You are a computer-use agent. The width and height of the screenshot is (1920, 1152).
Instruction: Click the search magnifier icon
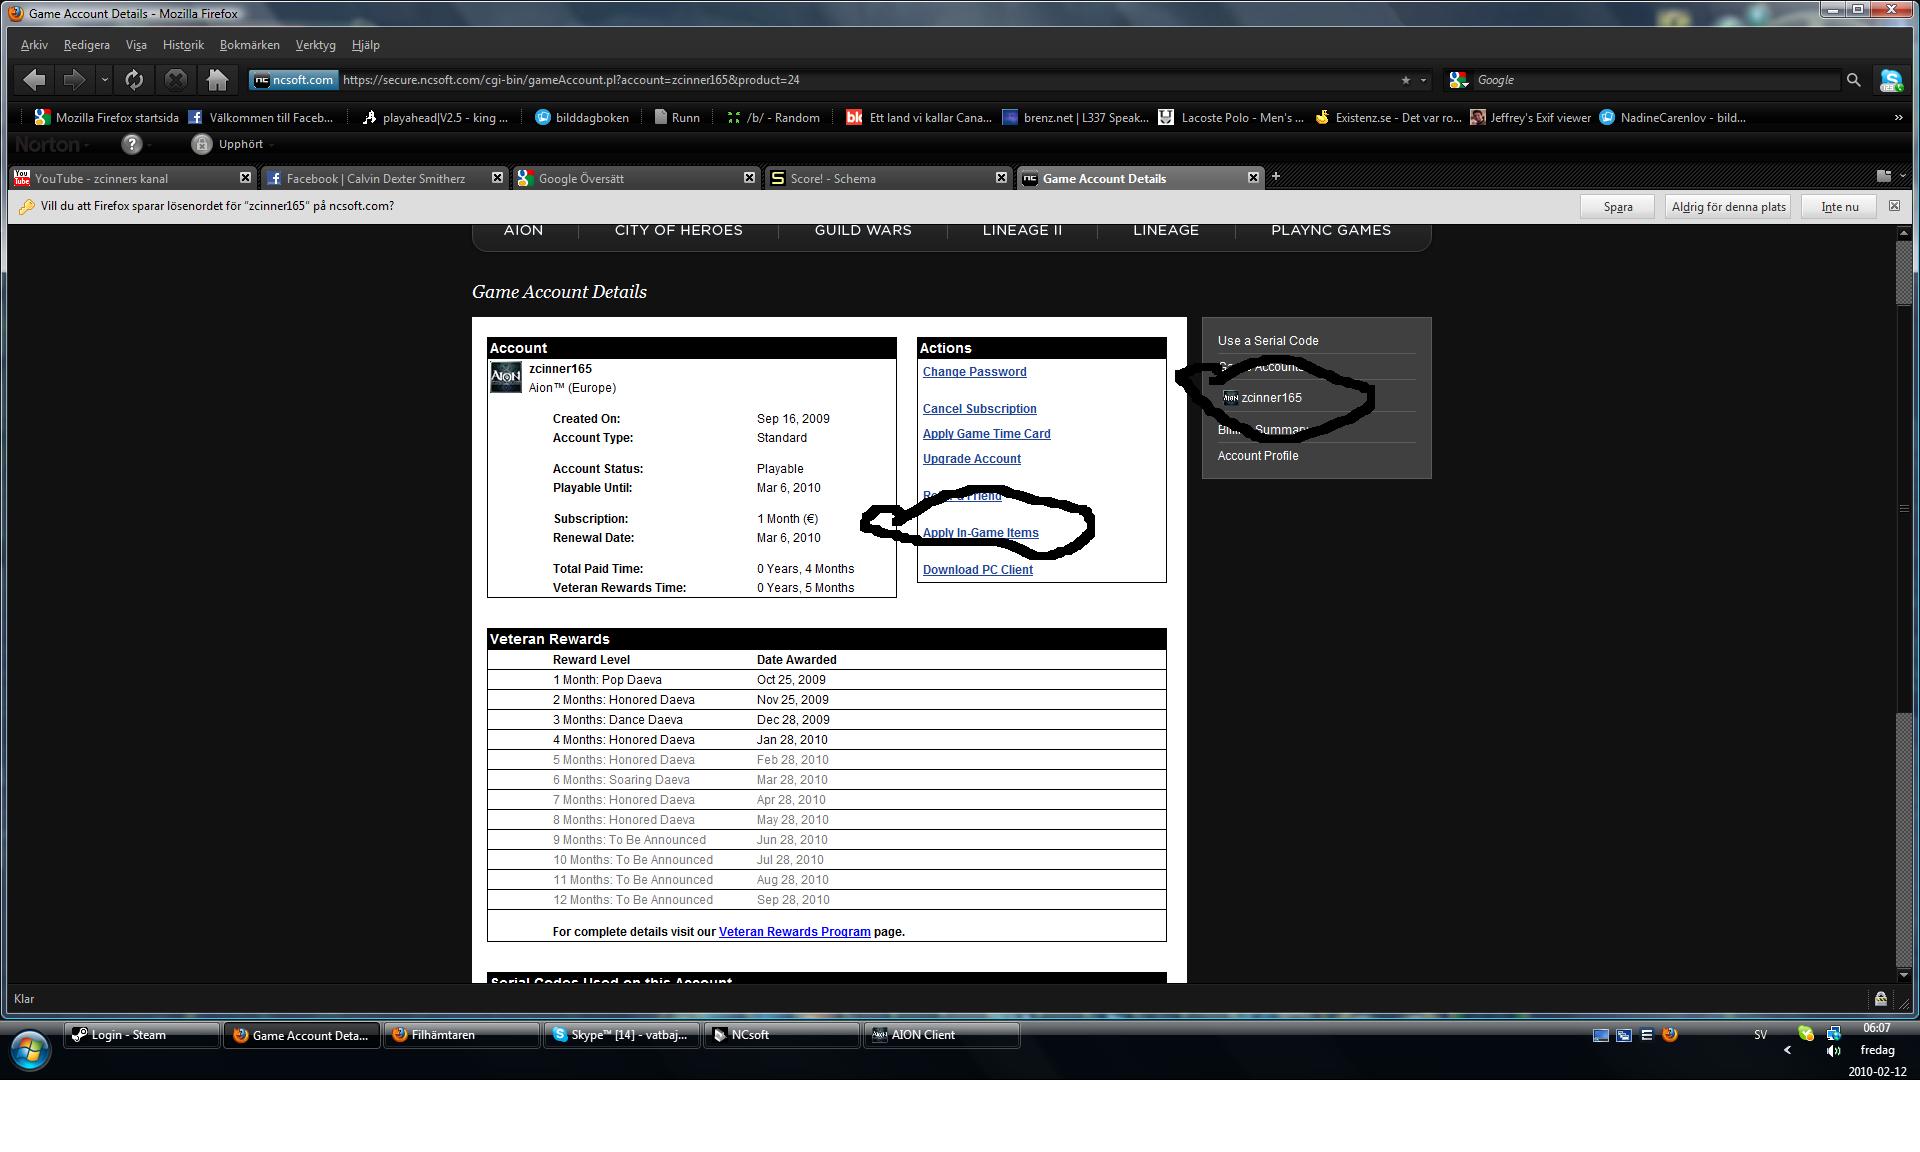coord(1853,80)
